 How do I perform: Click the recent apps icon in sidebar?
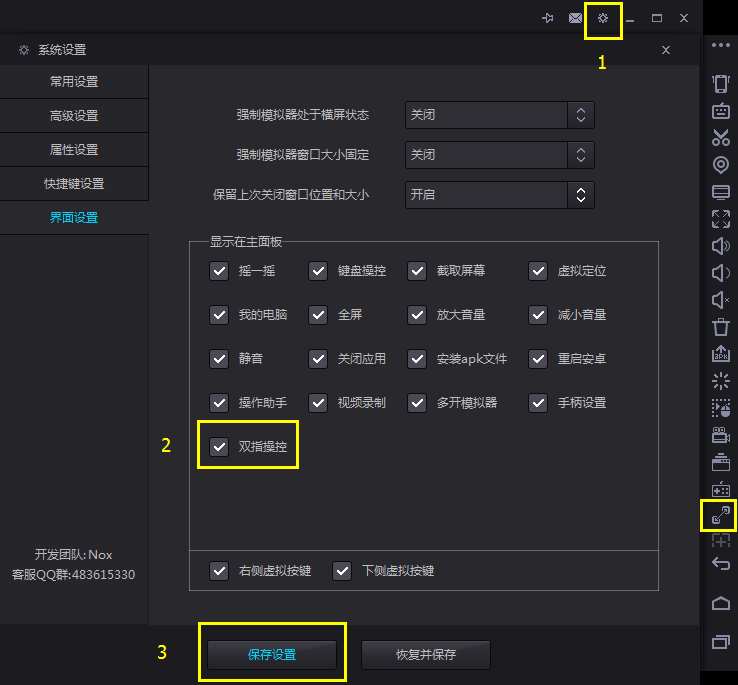coord(721,642)
